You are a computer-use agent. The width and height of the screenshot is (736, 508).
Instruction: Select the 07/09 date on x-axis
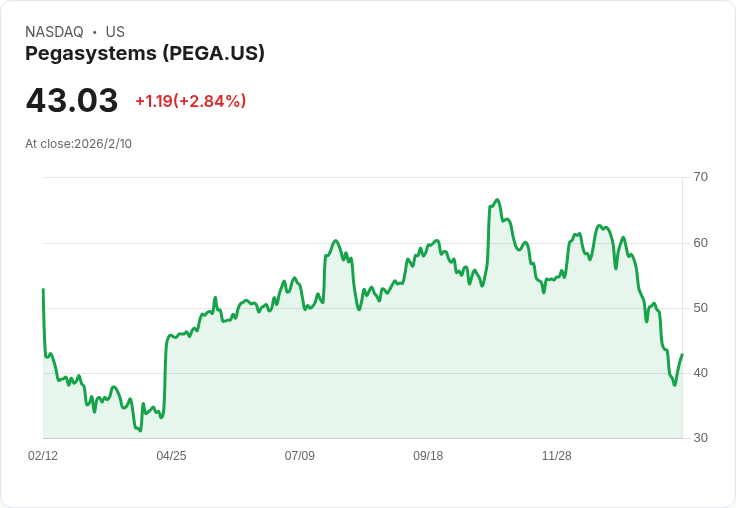point(299,456)
